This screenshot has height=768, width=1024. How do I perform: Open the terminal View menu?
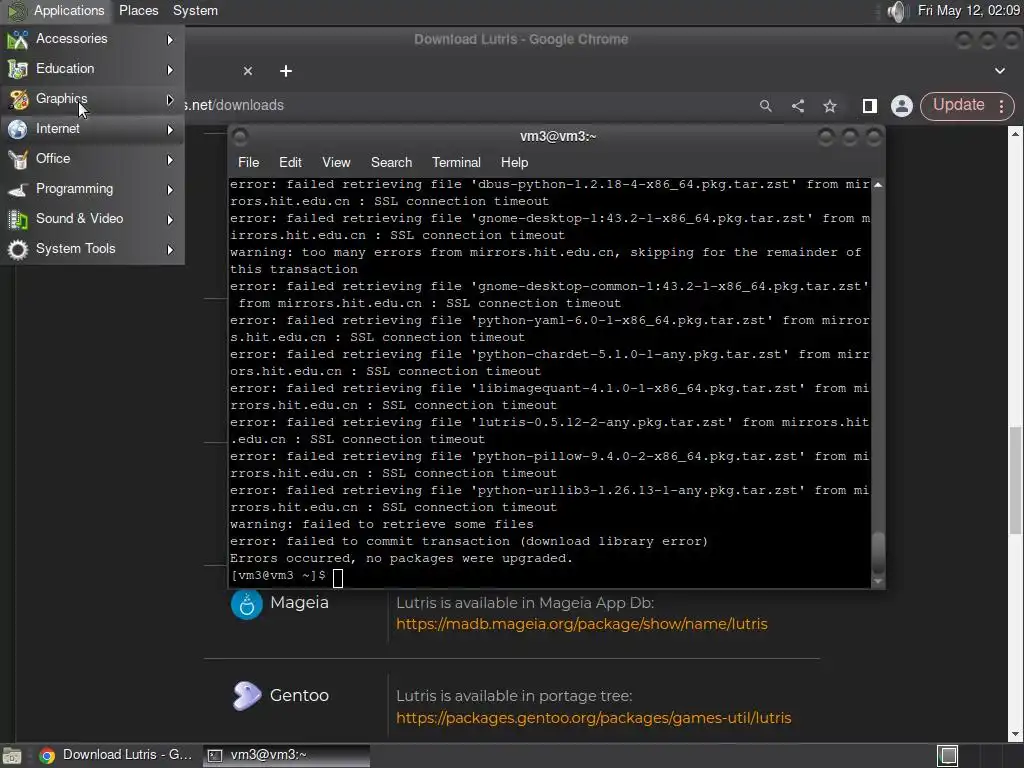(336, 163)
